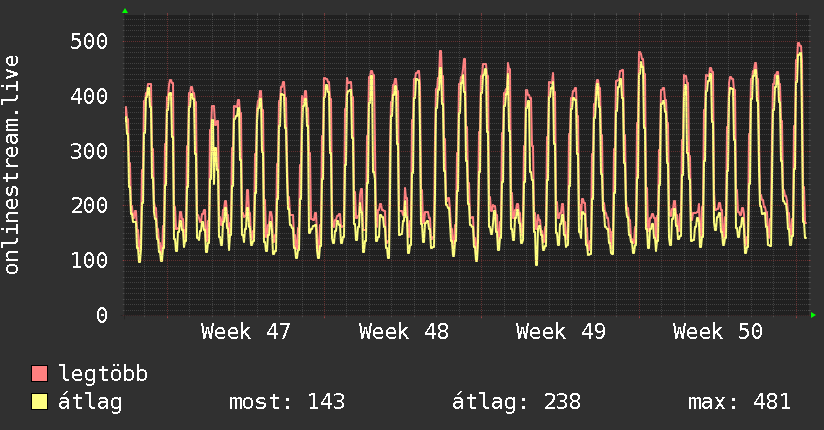Click the 500 y-axis value label
Screen dimensions: 824x430
89,42
